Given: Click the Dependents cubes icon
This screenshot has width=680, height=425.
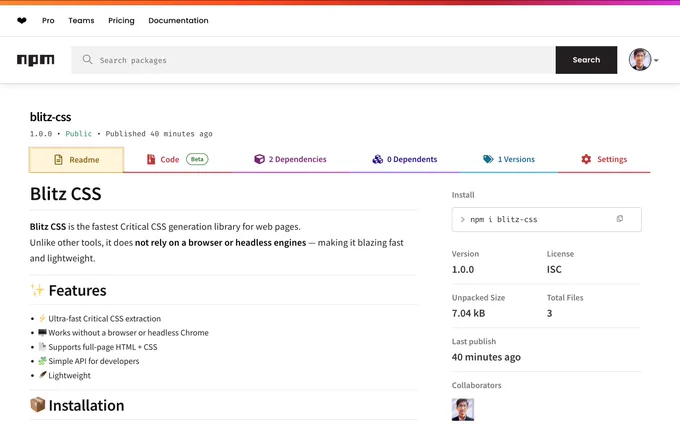Looking at the screenshot, I should coord(377,159).
